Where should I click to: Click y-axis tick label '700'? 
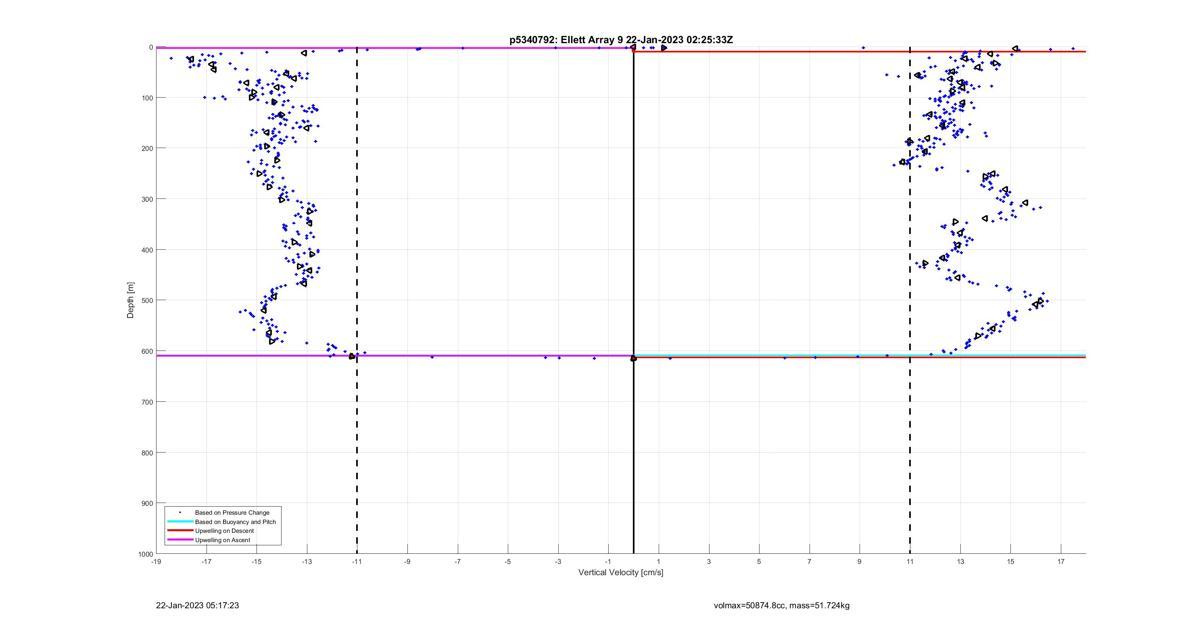coord(146,402)
